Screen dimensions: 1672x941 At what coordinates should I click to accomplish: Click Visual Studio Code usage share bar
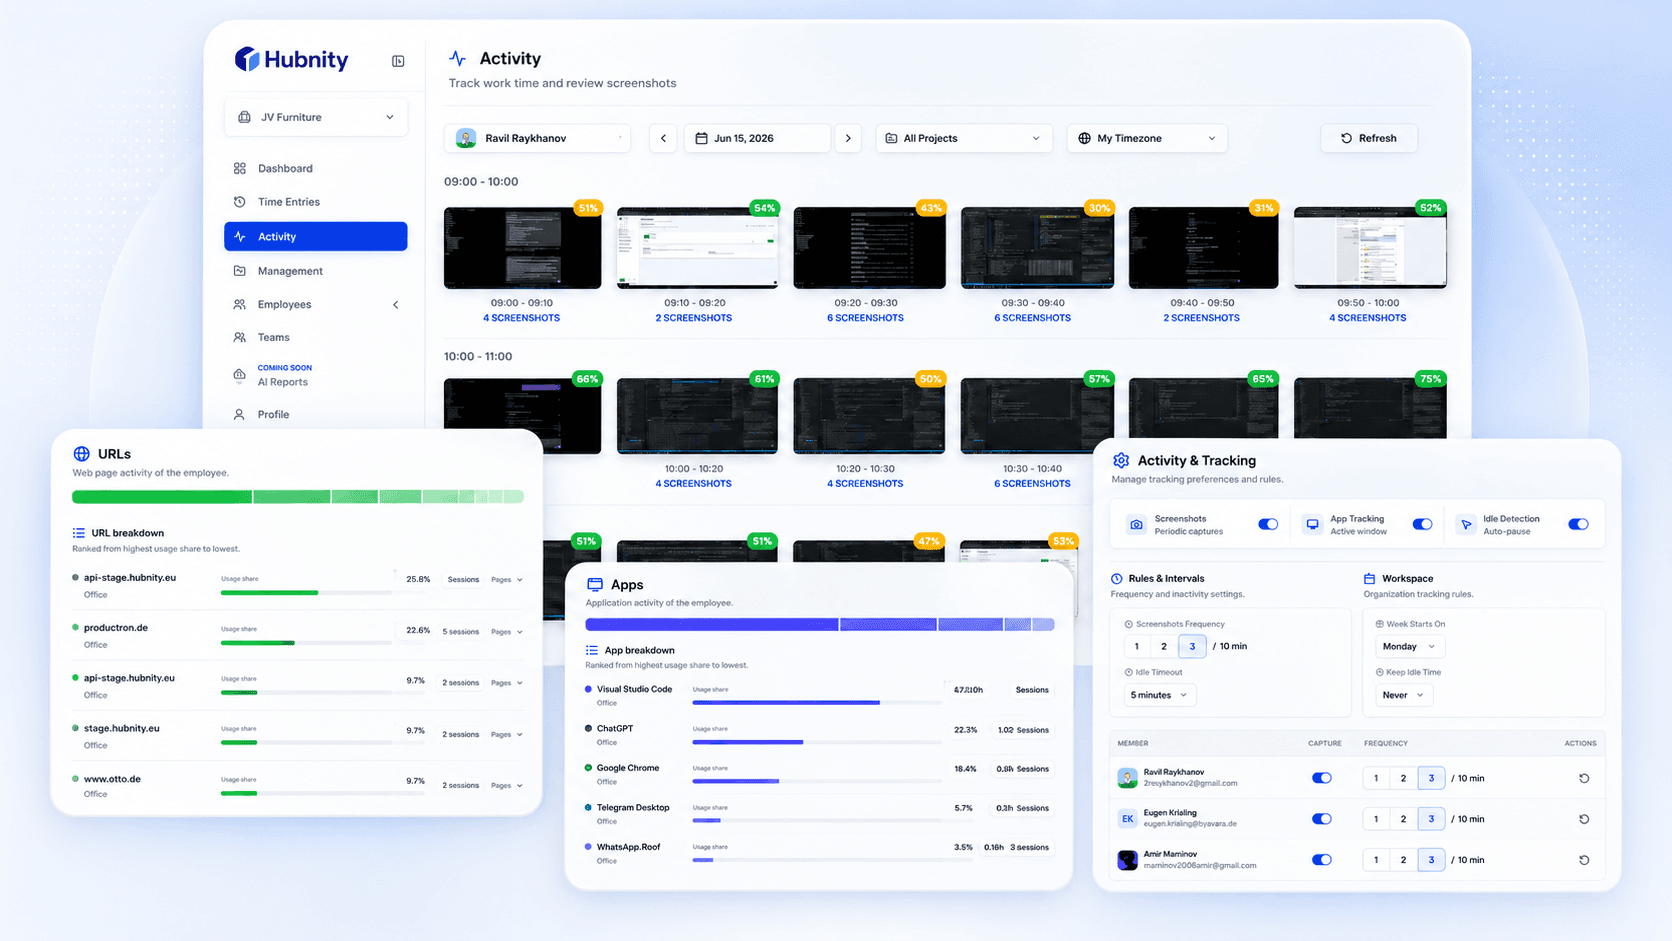(x=817, y=703)
